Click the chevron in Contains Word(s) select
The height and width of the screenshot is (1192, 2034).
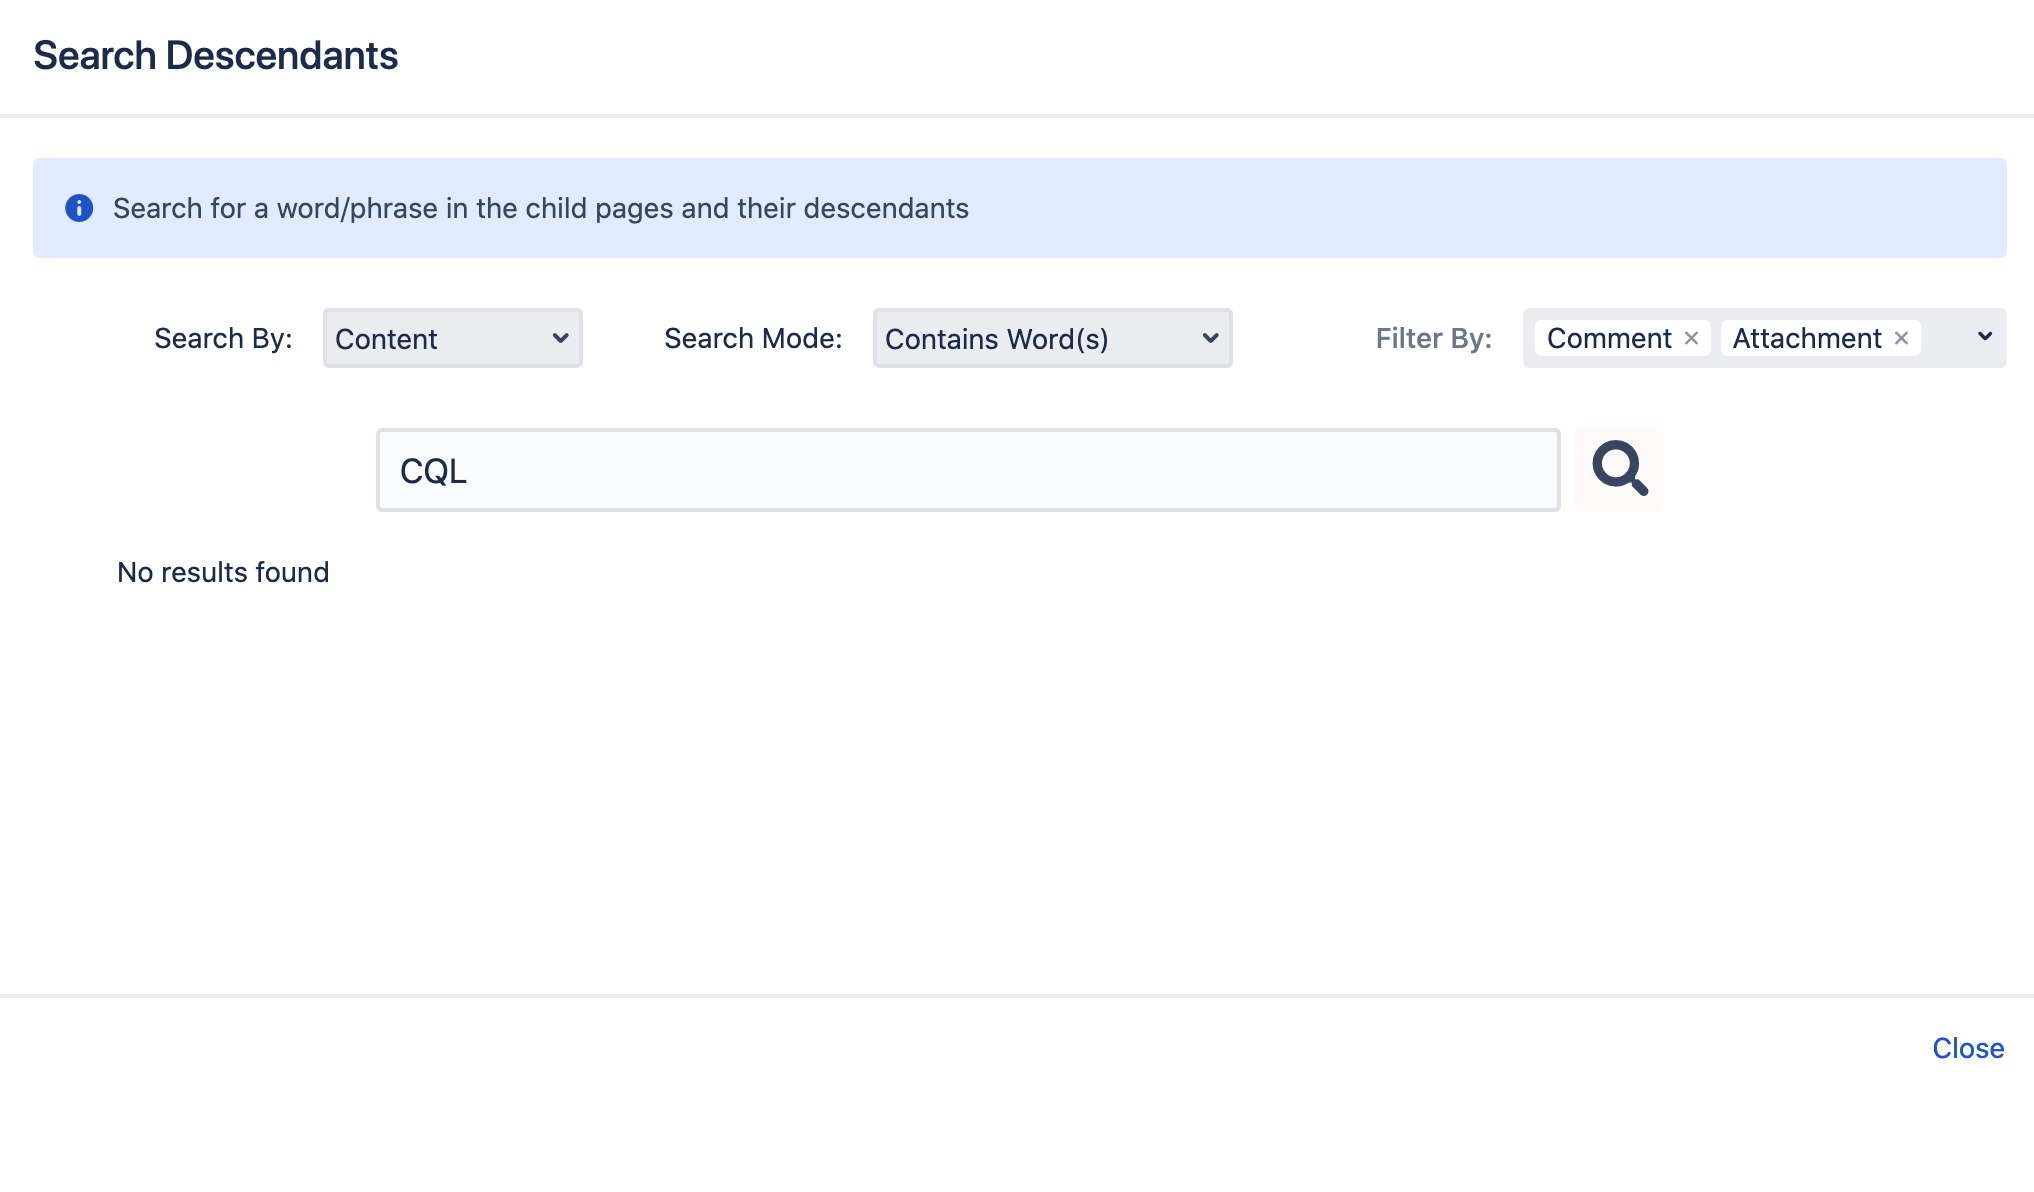point(1210,338)
